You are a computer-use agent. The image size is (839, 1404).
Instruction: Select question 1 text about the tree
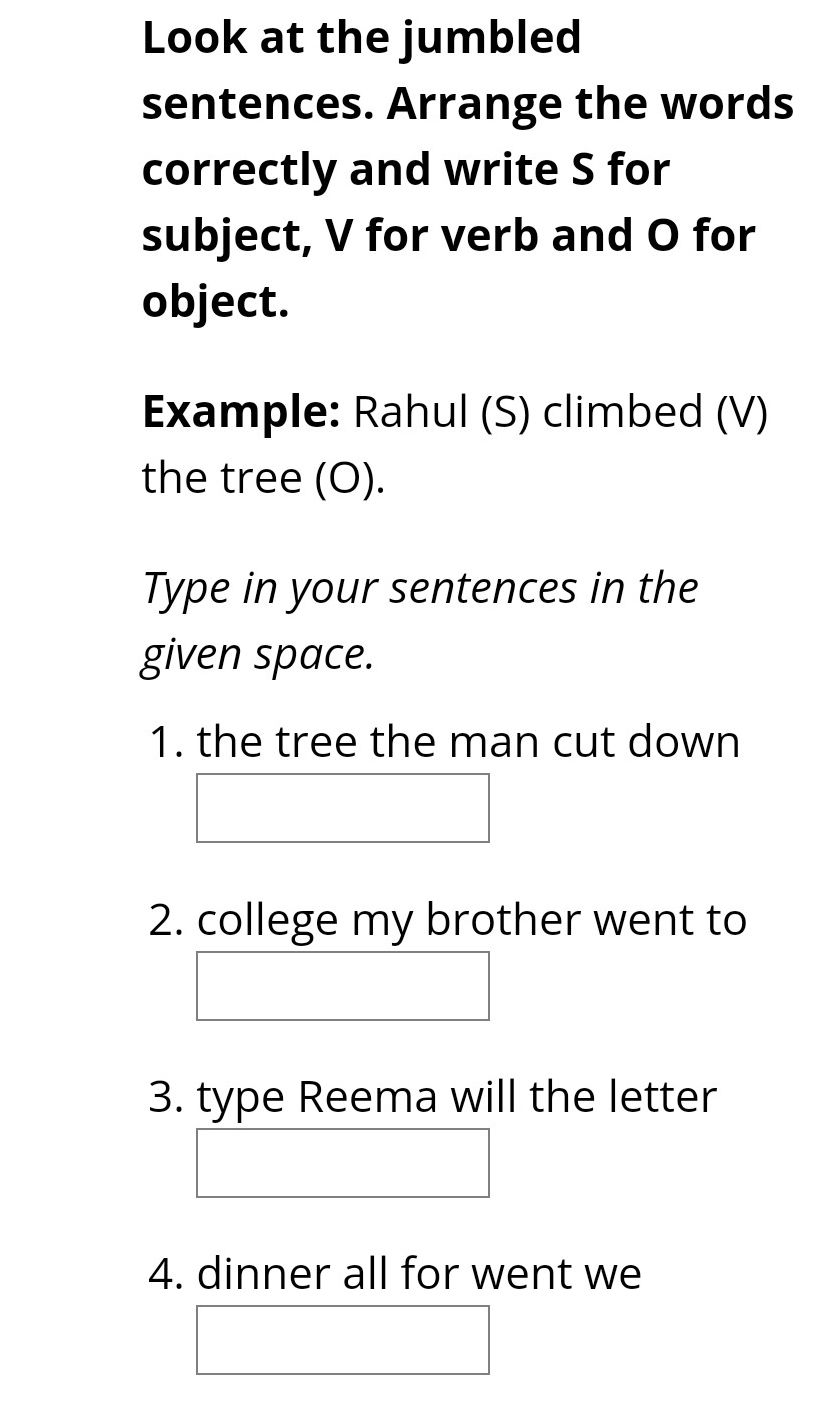point(468,740)
